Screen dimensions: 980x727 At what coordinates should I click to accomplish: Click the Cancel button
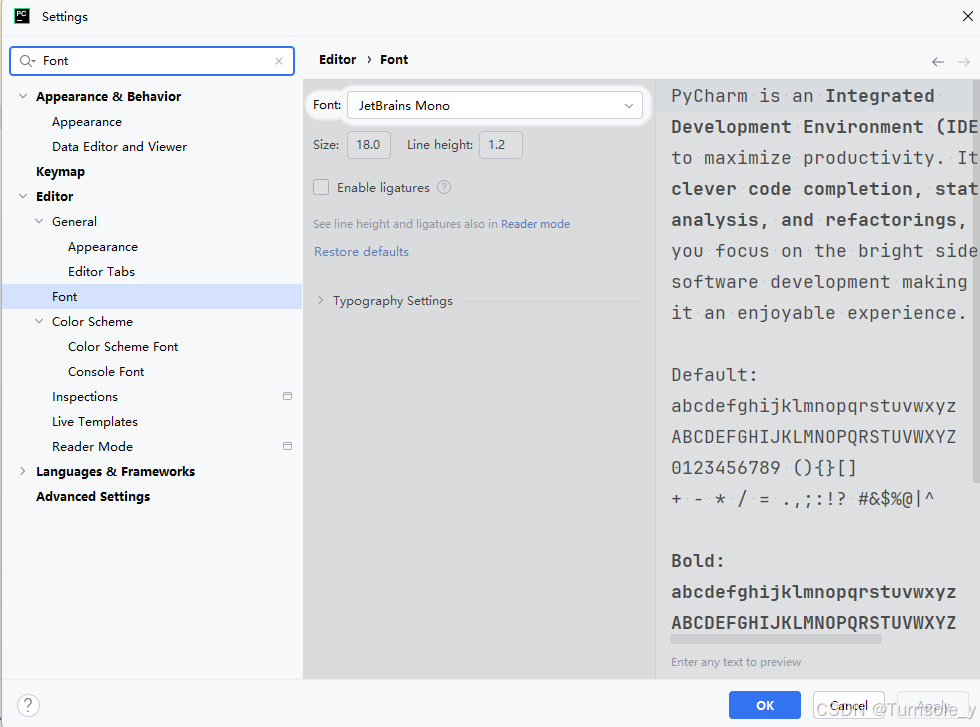pyautogui.click(x=849, y=705)
